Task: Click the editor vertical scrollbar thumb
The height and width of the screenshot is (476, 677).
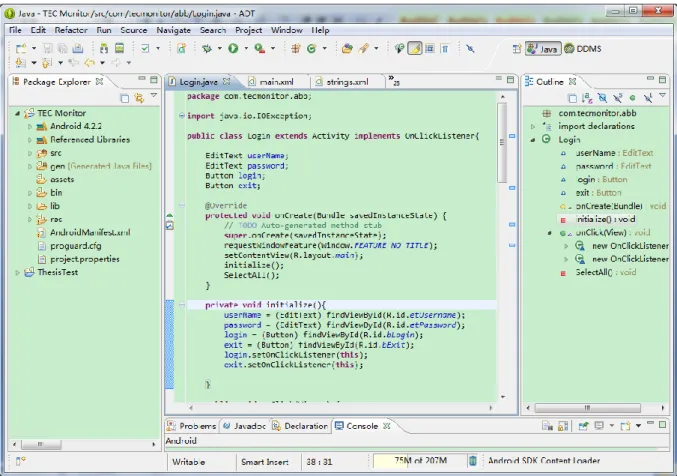Action: pos(502,143)
